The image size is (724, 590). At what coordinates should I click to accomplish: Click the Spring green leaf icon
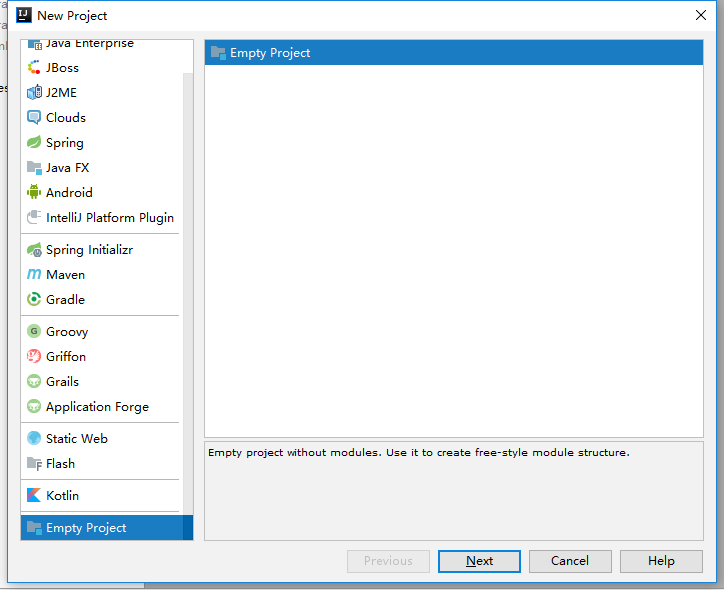click(x=34, y=142)
